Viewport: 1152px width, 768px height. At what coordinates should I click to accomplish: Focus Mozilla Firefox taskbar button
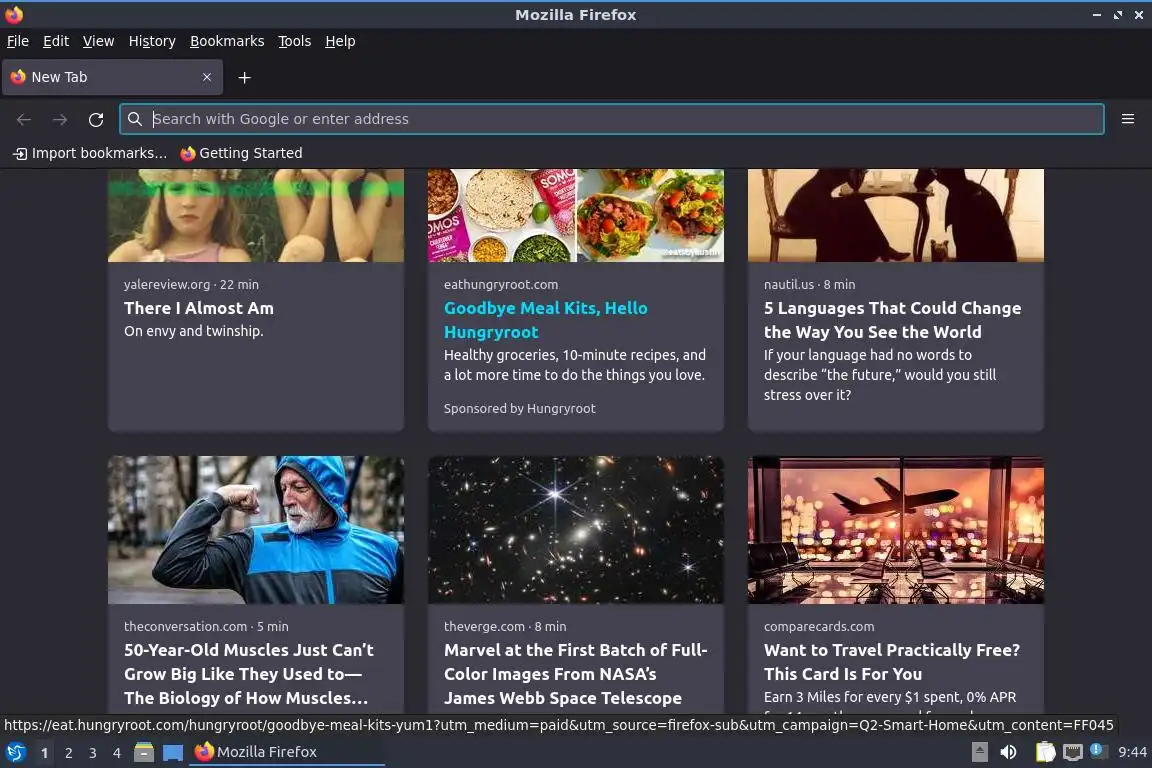[x=287, y=753]
